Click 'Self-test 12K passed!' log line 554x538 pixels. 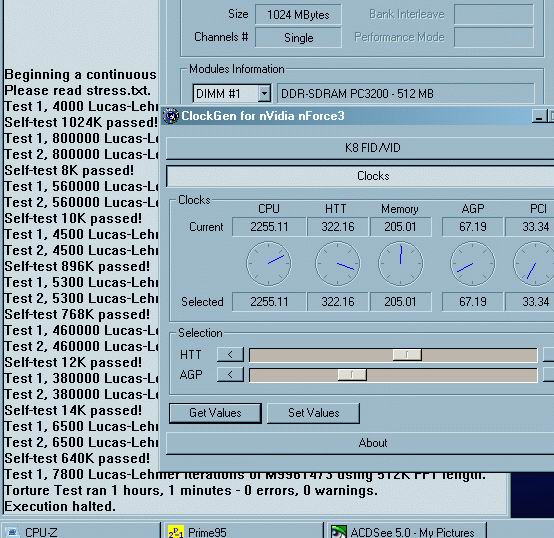(x=73, y=362)
